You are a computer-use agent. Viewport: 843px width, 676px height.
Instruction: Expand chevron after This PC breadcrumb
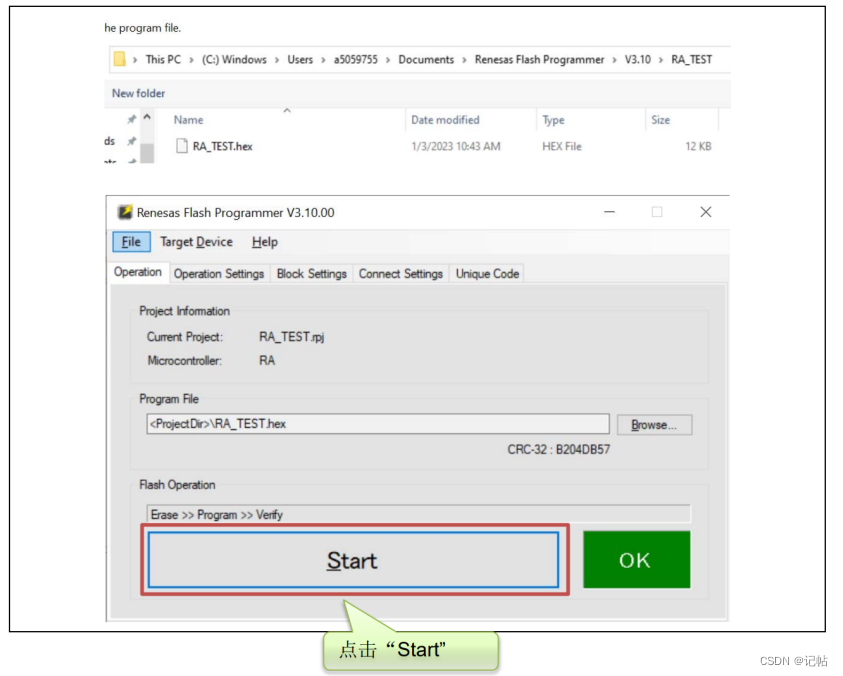pos(191,60)
